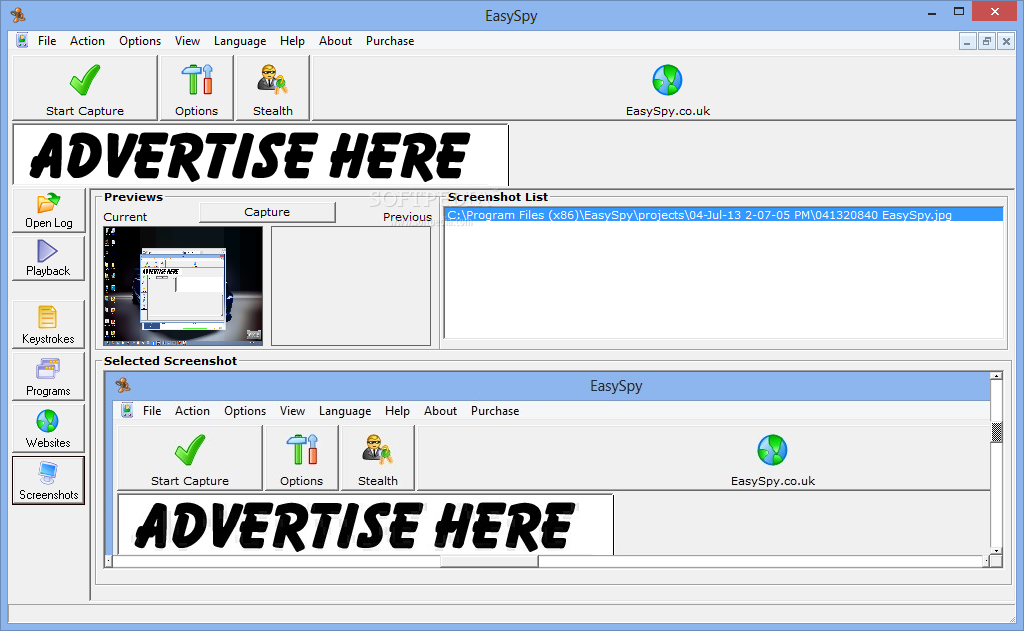Open the Keystrokes notepad icon
Viewport: 1024px width, 631px height.
pyautogui.click(x=48, y=325)
